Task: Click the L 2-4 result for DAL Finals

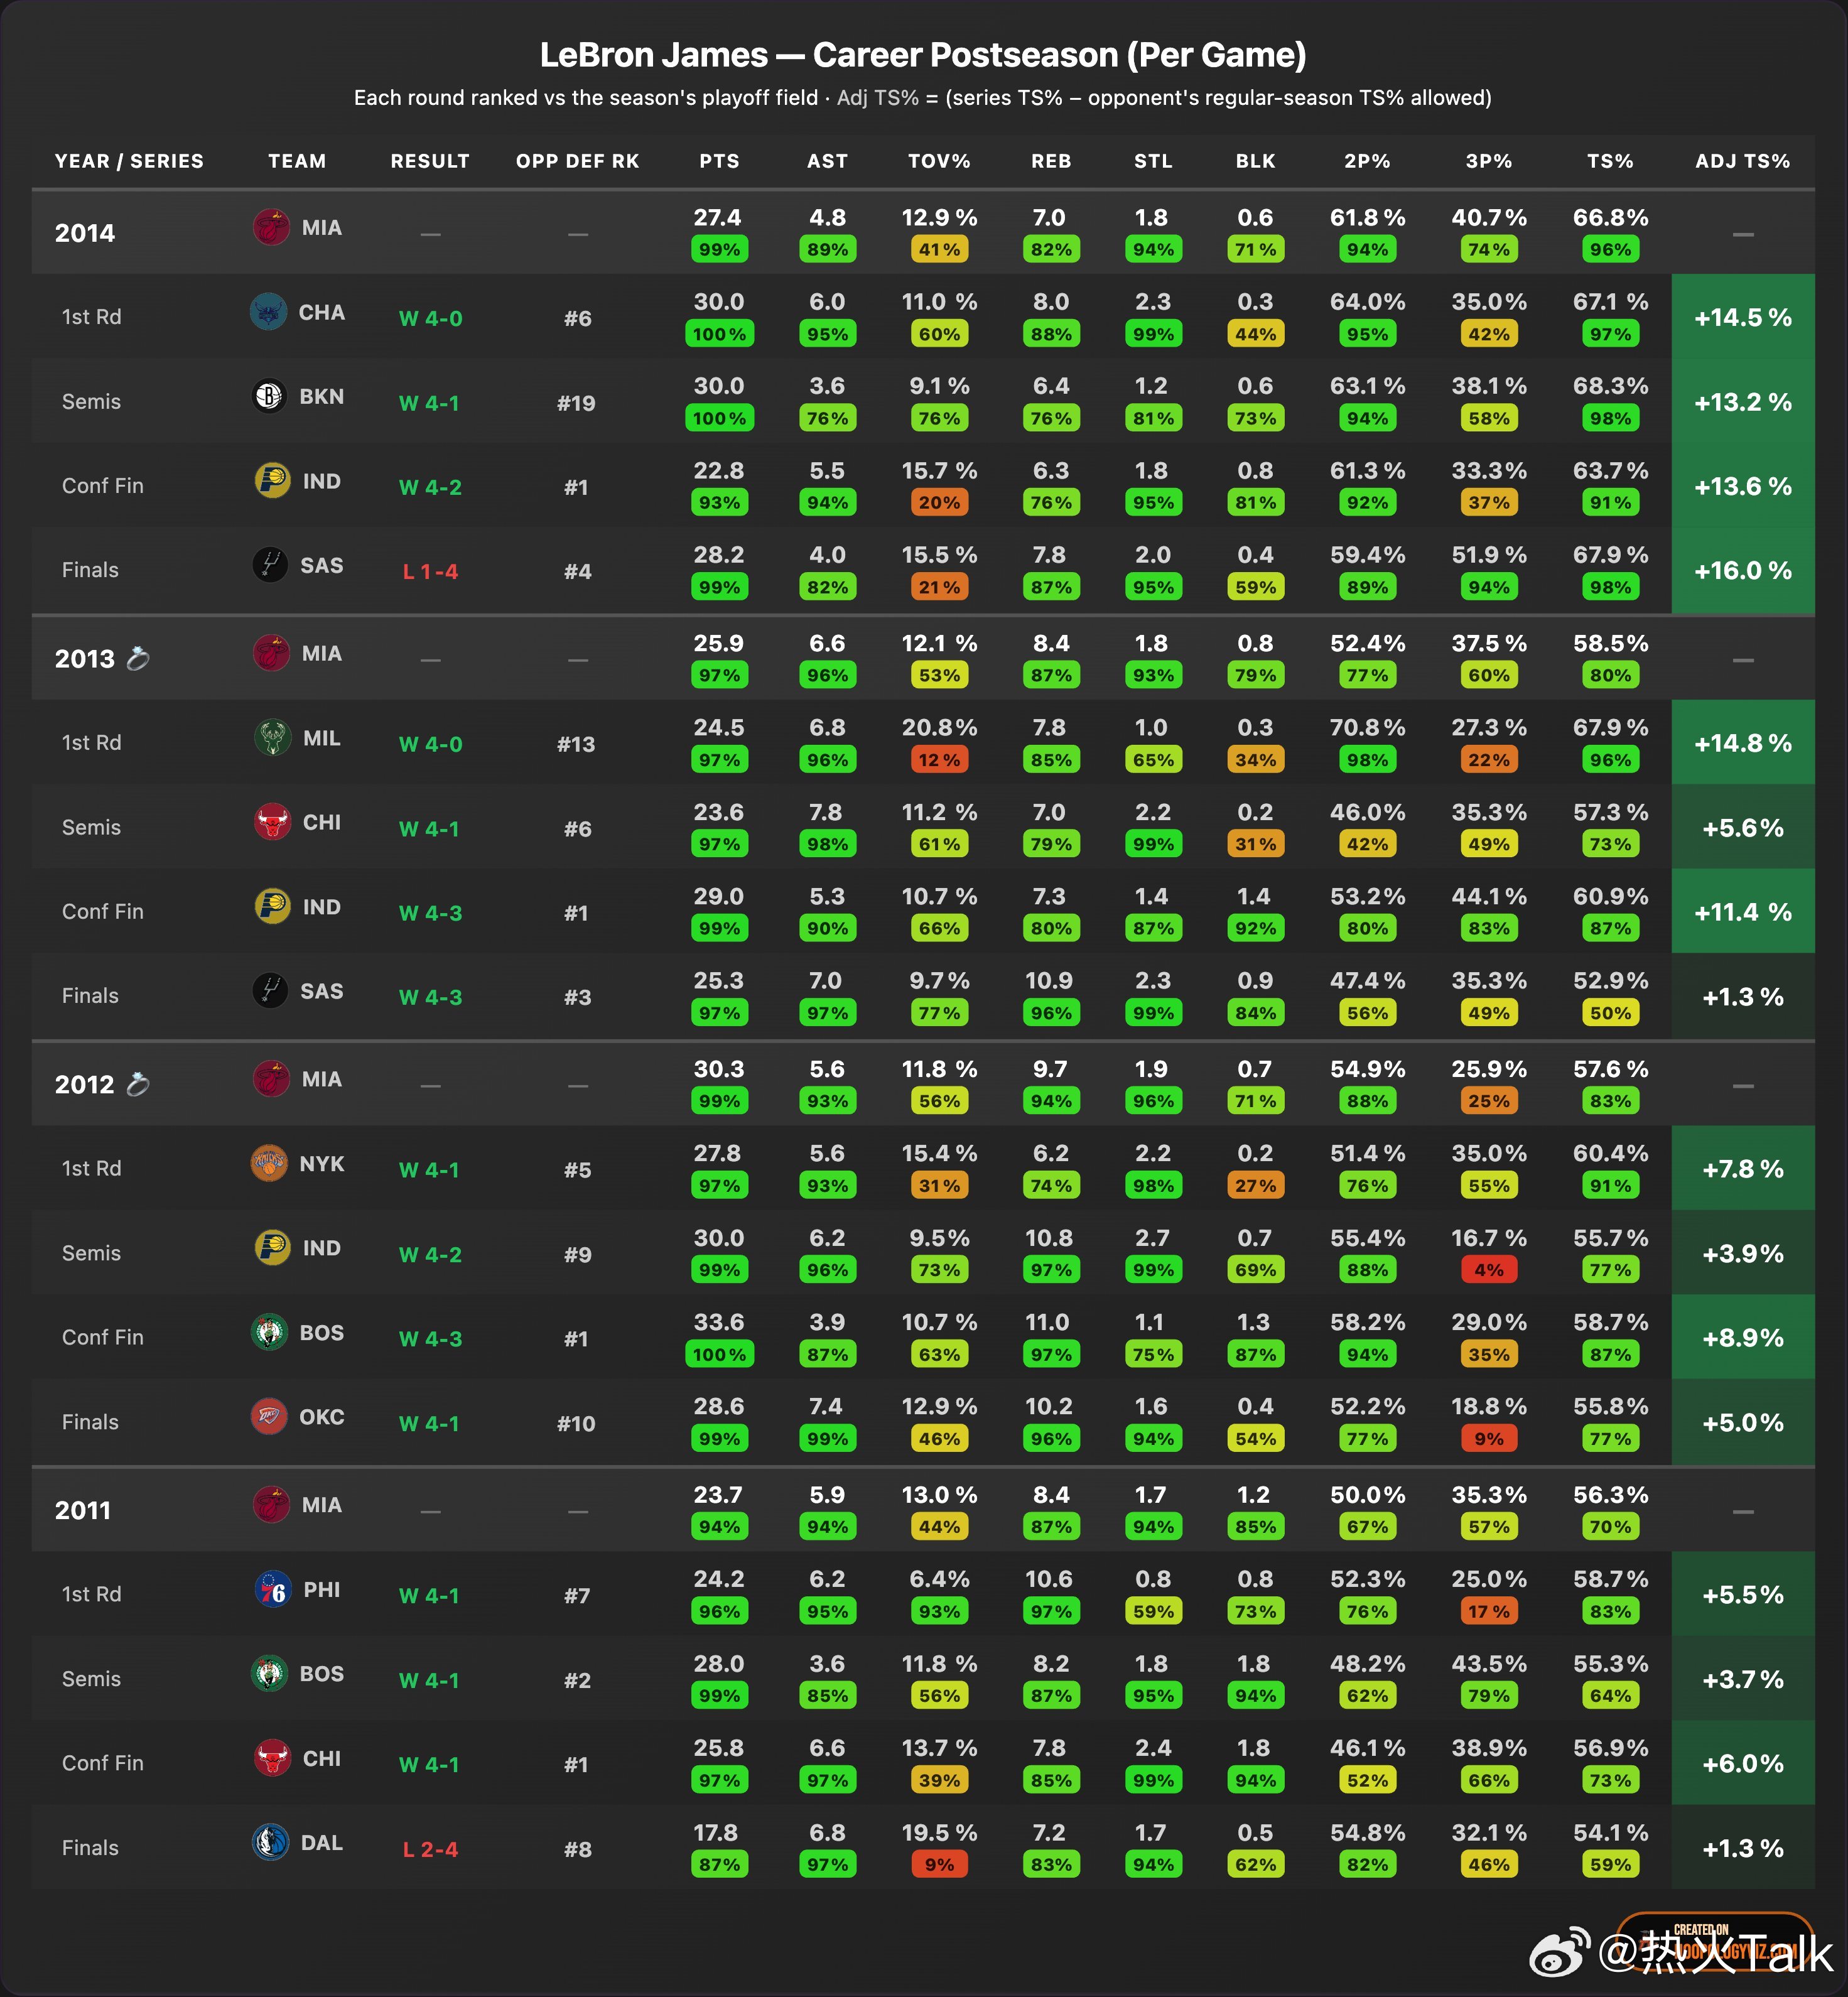Action: [430, 1849]
